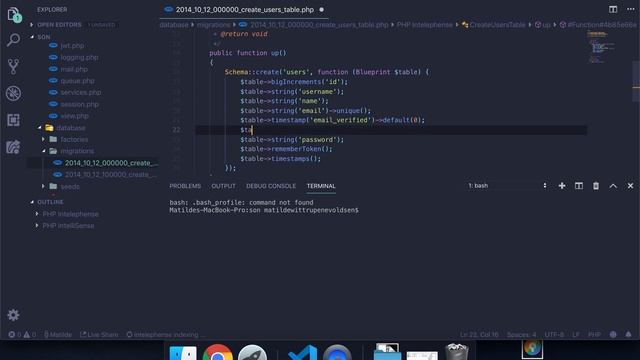Change language mode via PHP indicator
Screen dimensions: 640x360
coord(594,335)
